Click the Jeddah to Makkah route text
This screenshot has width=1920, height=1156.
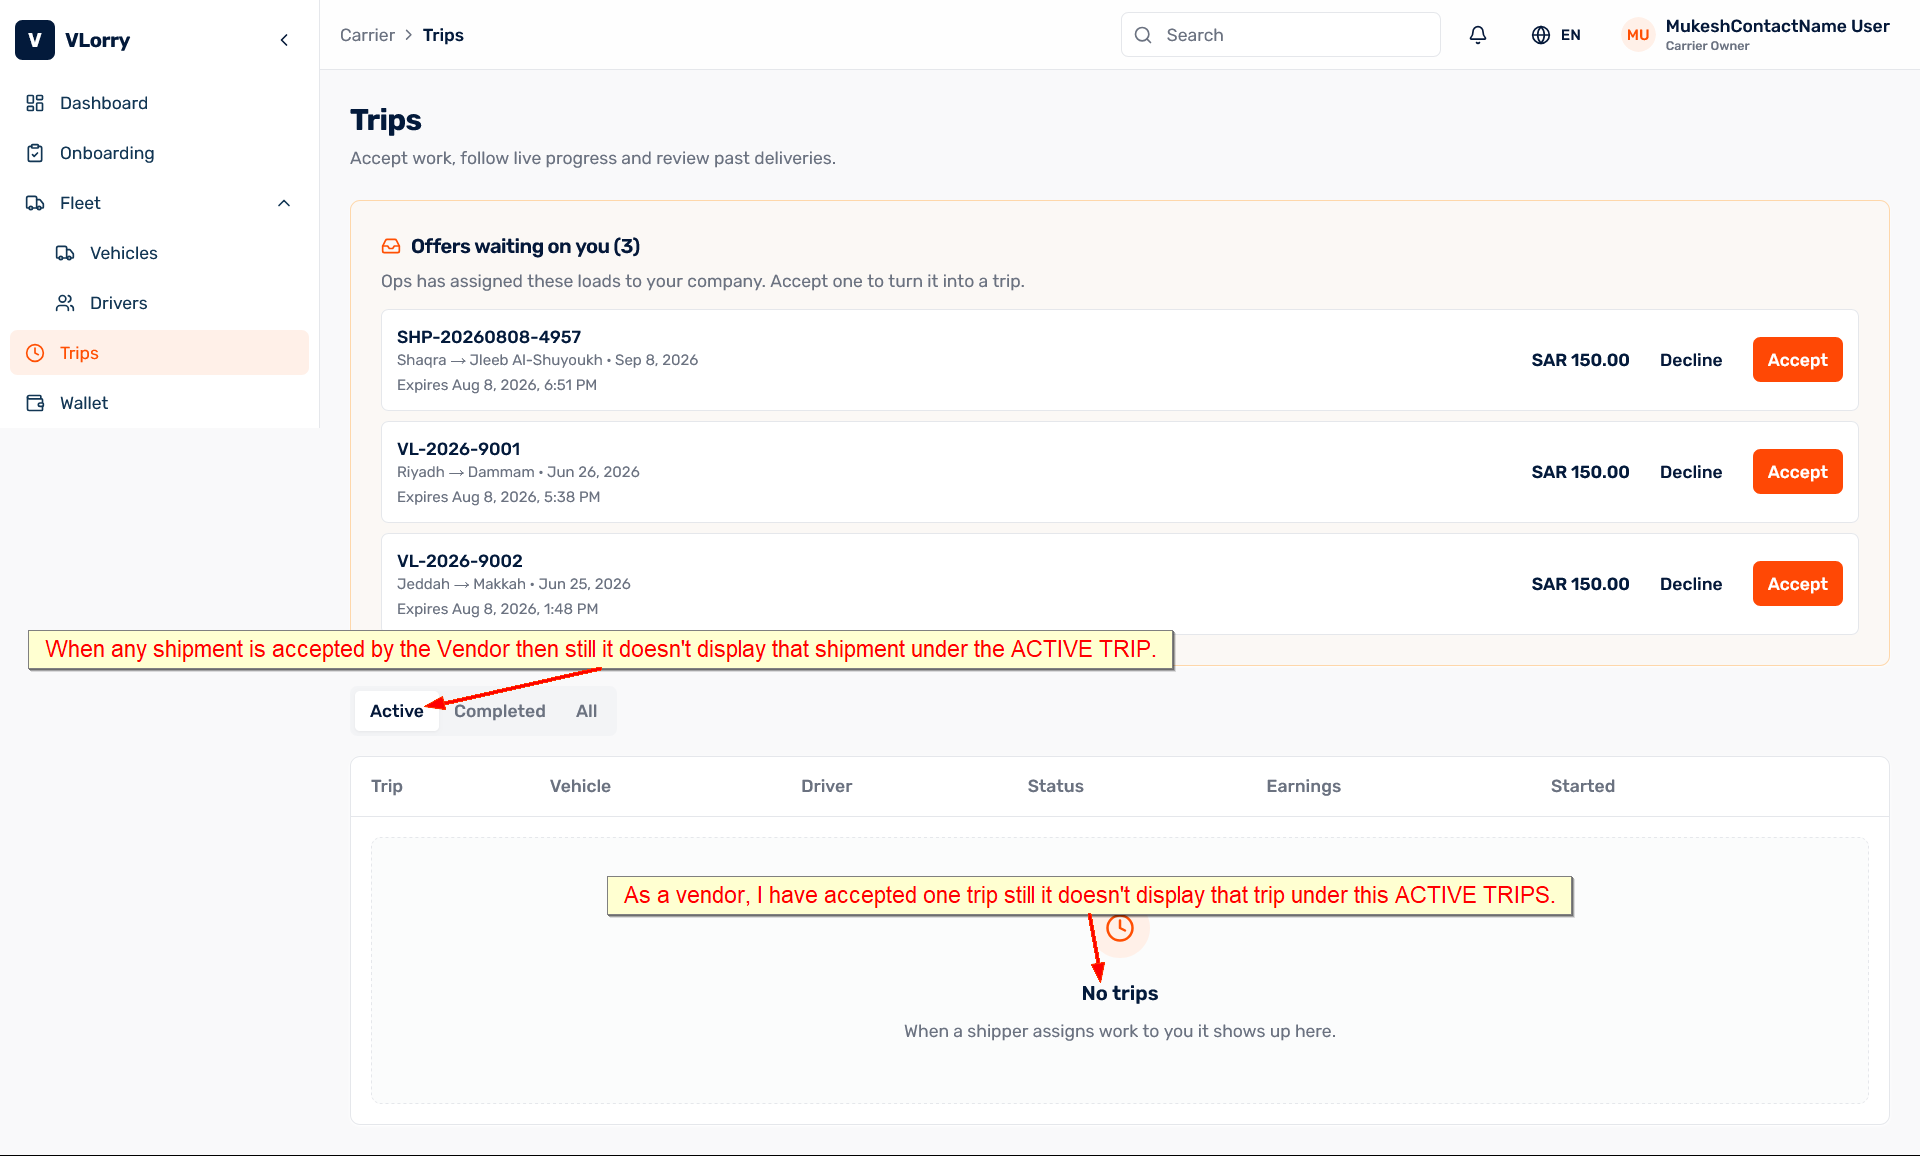(461, 584)
